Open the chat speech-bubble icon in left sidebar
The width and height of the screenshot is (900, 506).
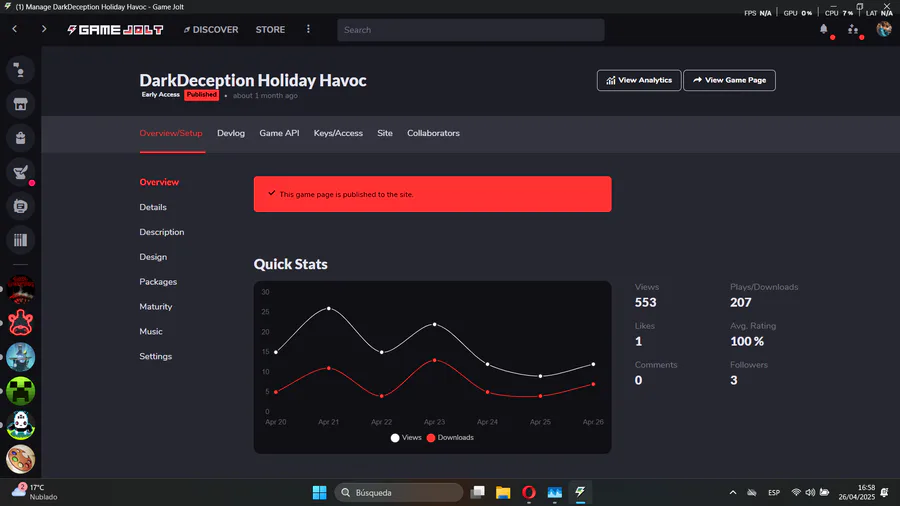(x=20, y=70)
